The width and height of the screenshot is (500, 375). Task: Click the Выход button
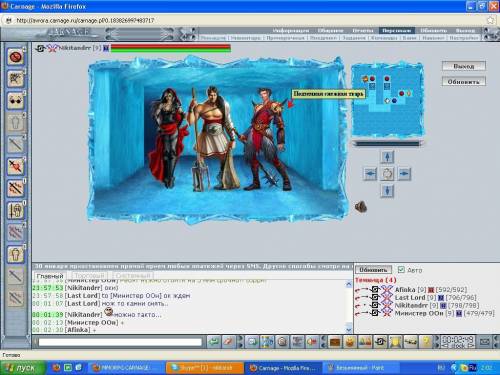tap(464, 66)
